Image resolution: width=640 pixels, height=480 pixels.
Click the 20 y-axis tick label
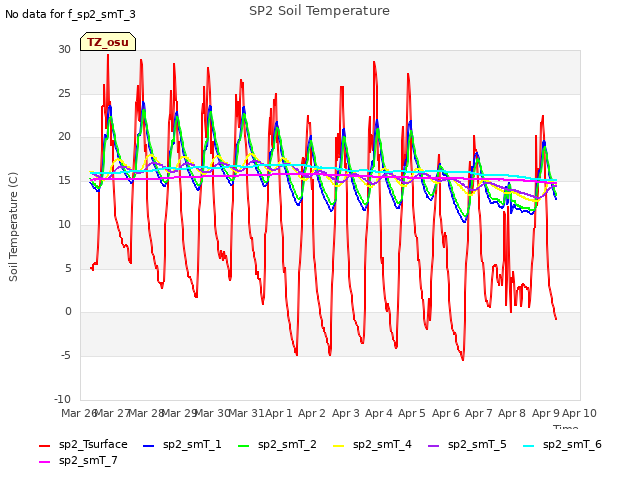[64, 136]
